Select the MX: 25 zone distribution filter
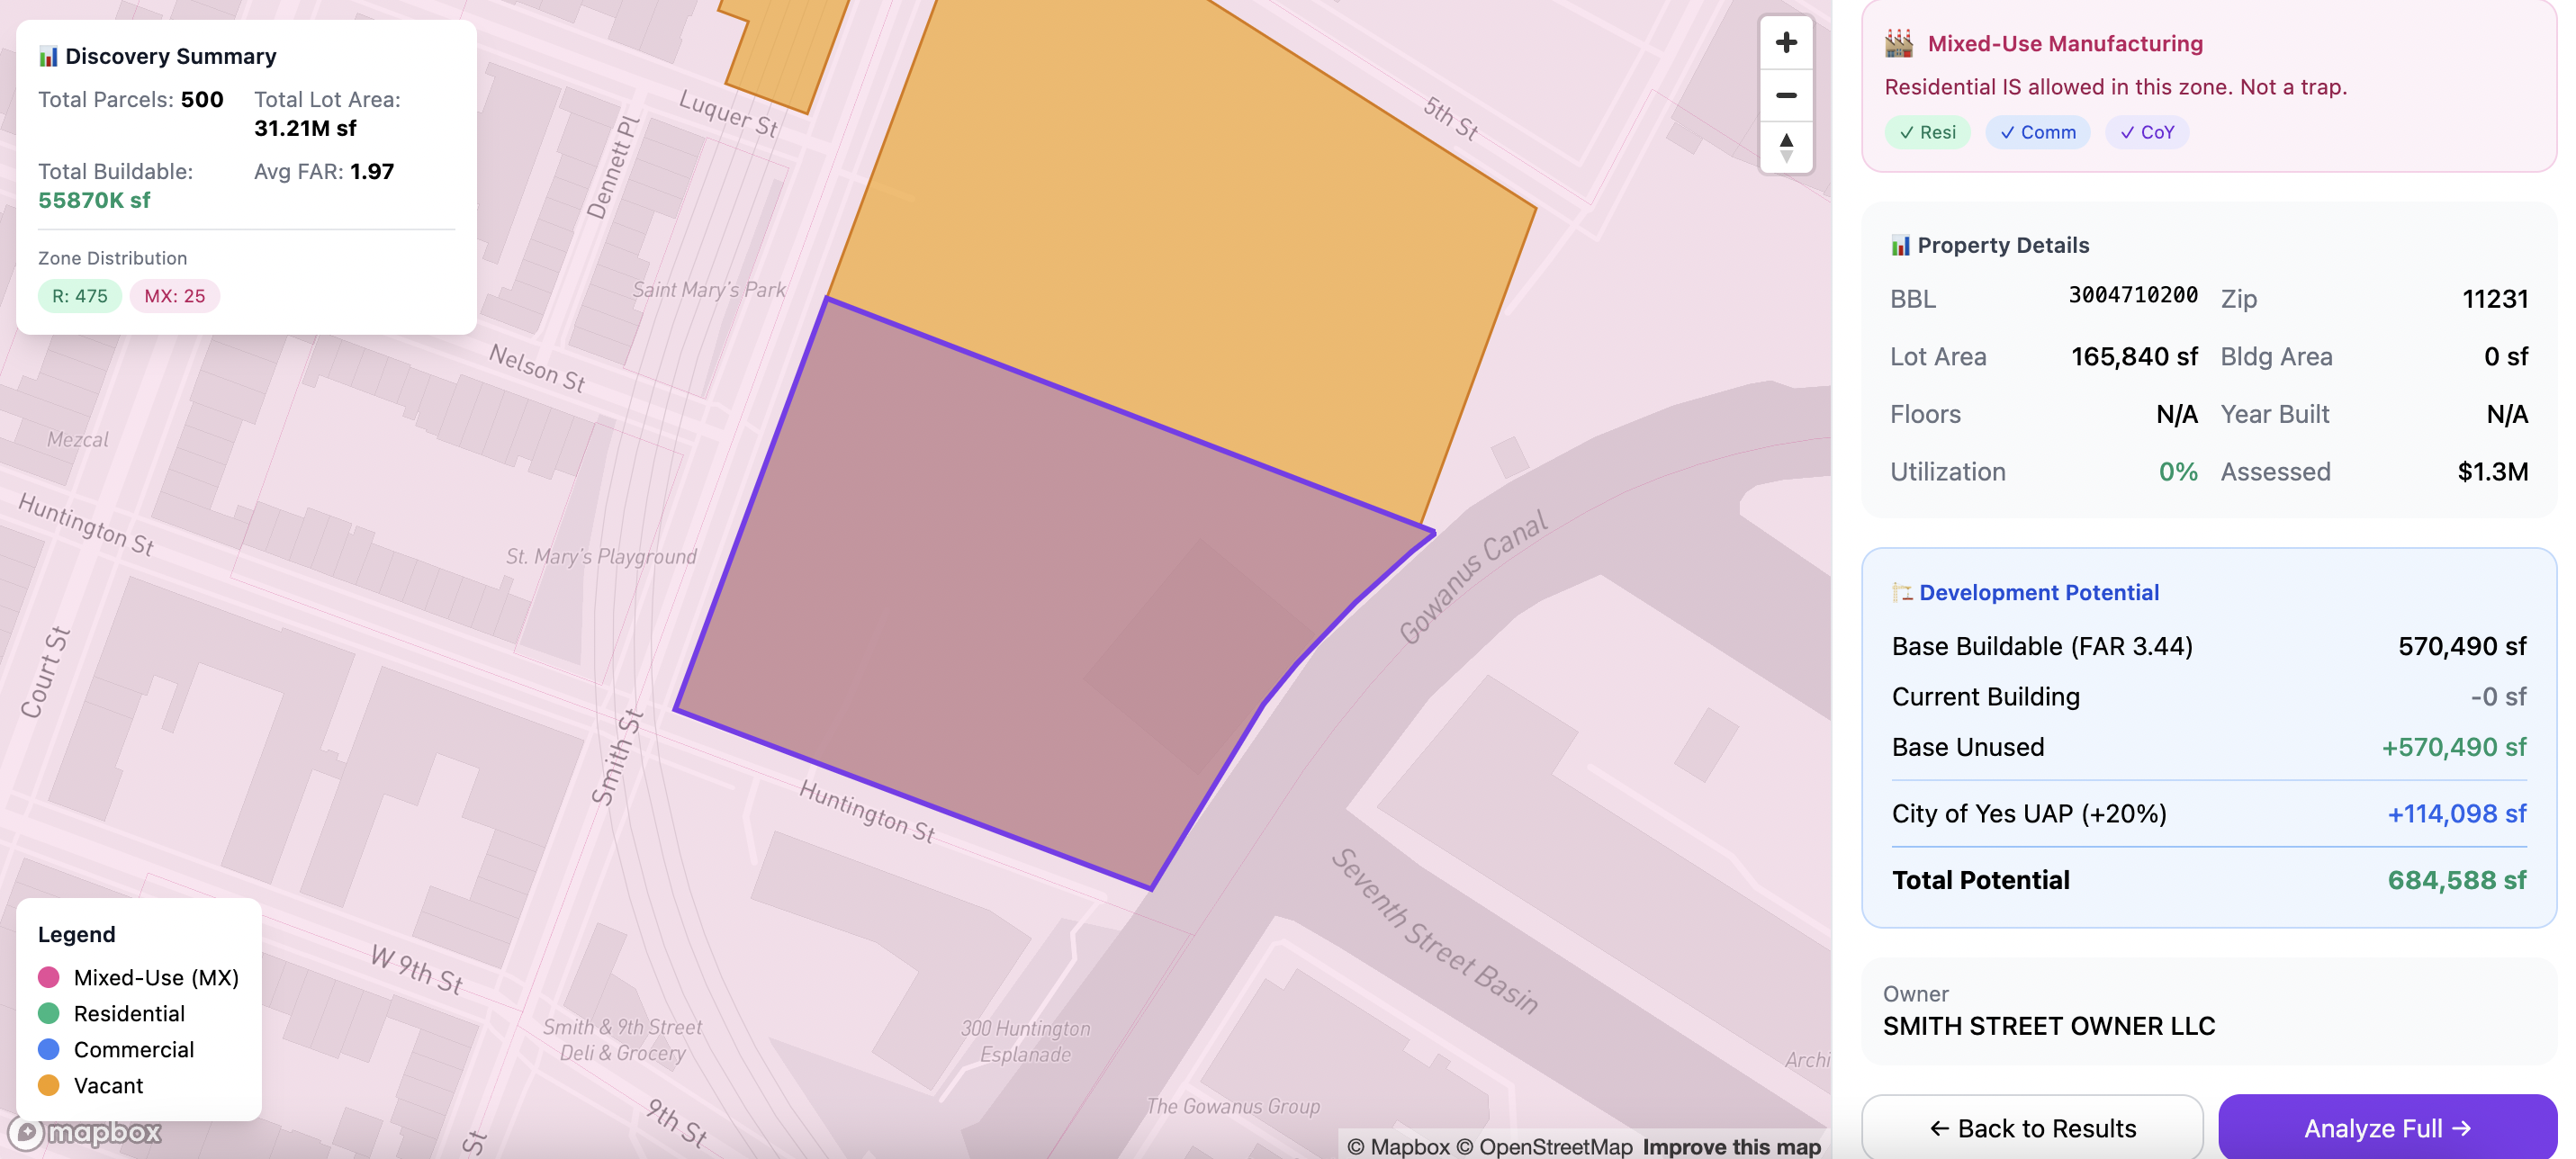Image resolution: width=2576 pixels, height=1159 pixels. pyautogui.click(x=175, y=296)
